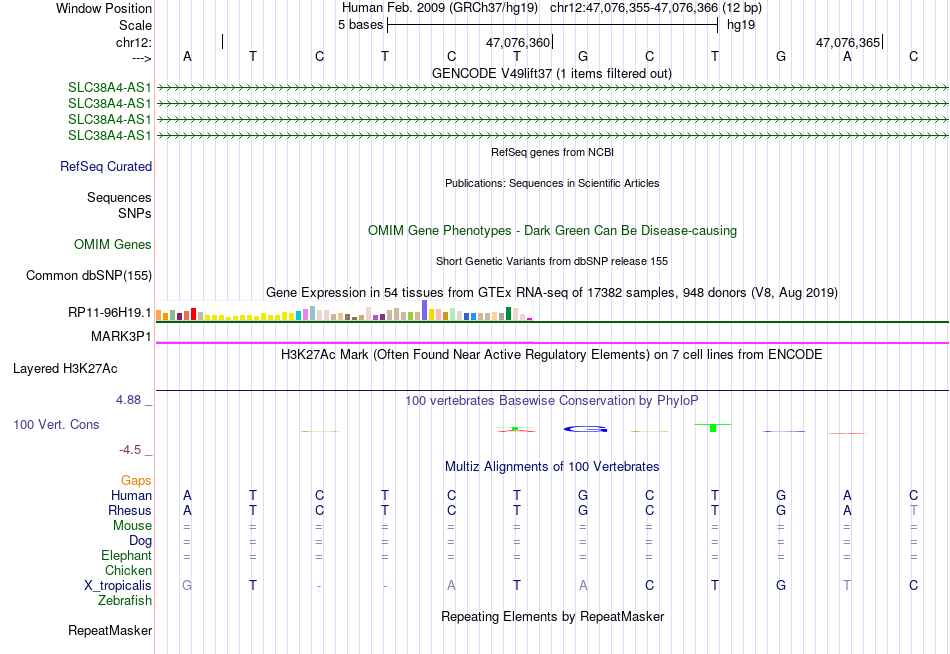Click the Window Position label

(104, 8)
